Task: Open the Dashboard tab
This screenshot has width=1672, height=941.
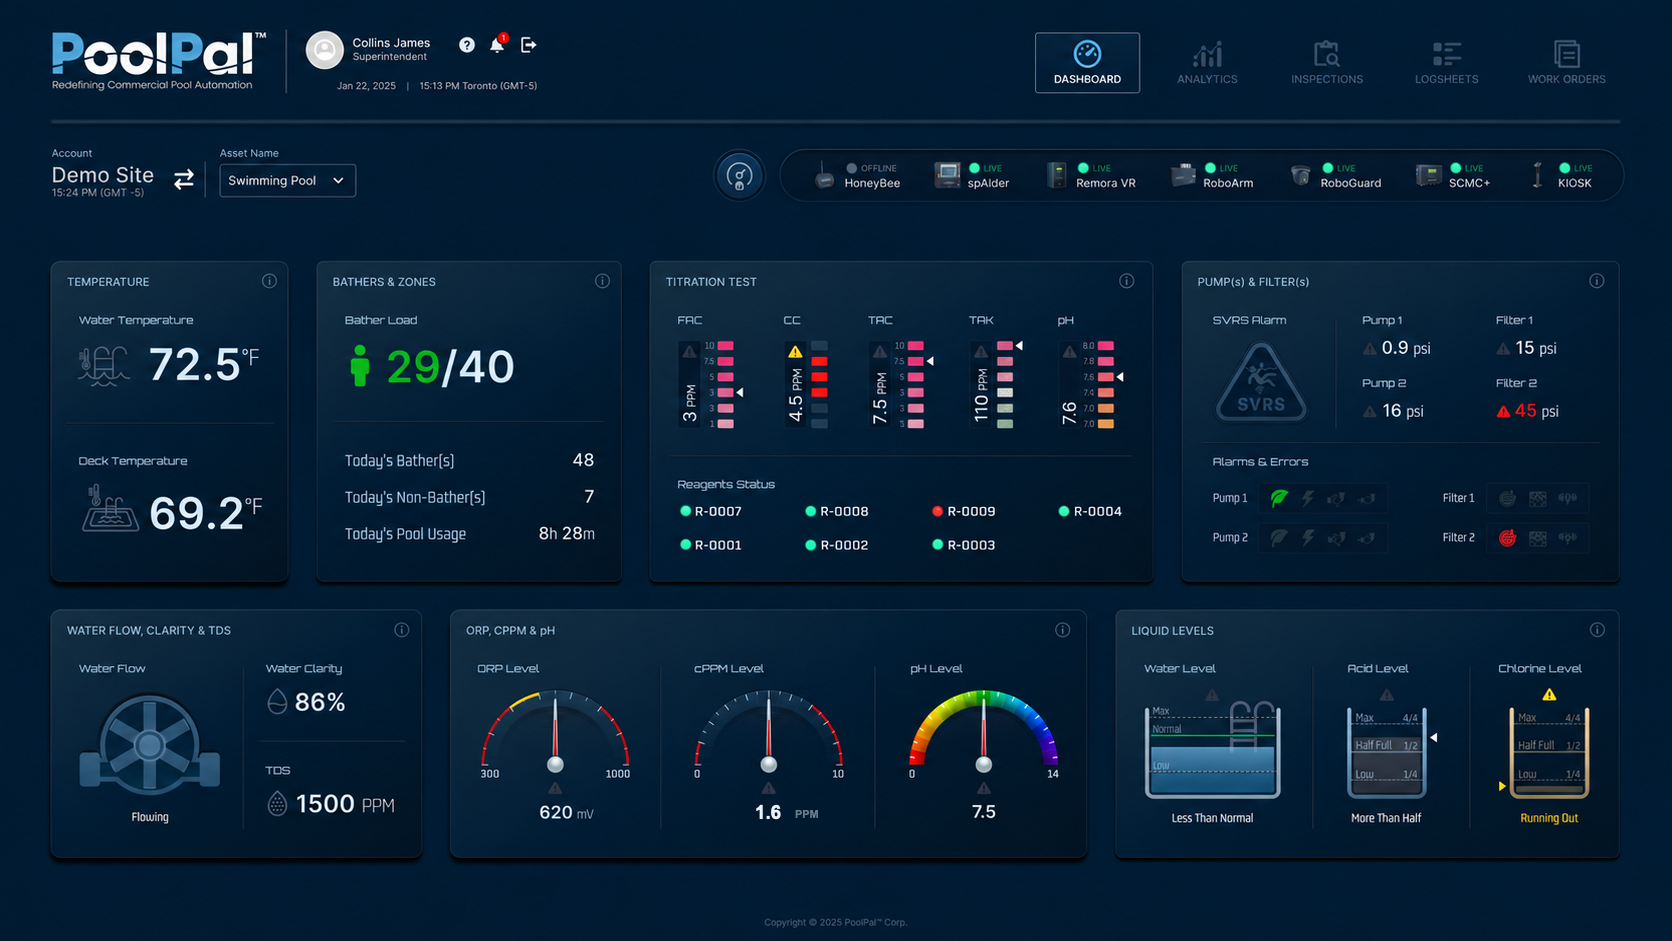Action: click(1087, 63)
